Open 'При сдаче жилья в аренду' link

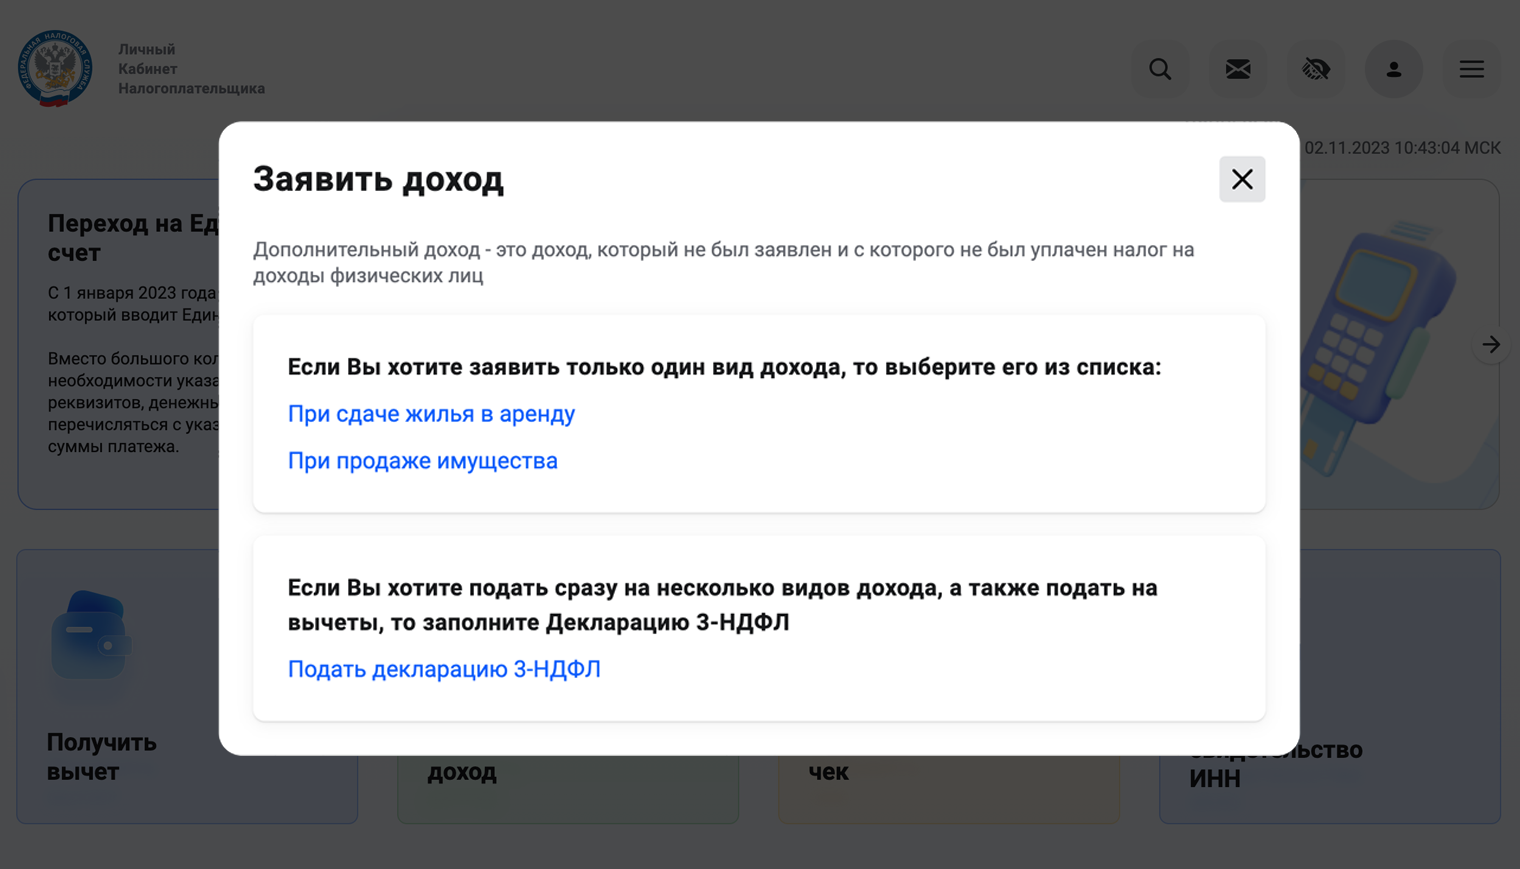tap(431, 414)
